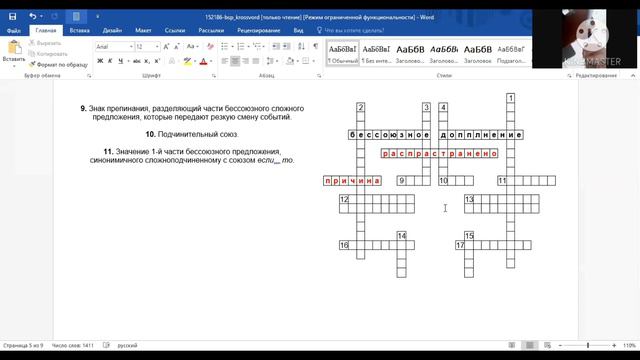Image resolution: width=640 pixels, height=360 pixels.
Task: Click the Paste clipboard icon
Action: (14, 47)
